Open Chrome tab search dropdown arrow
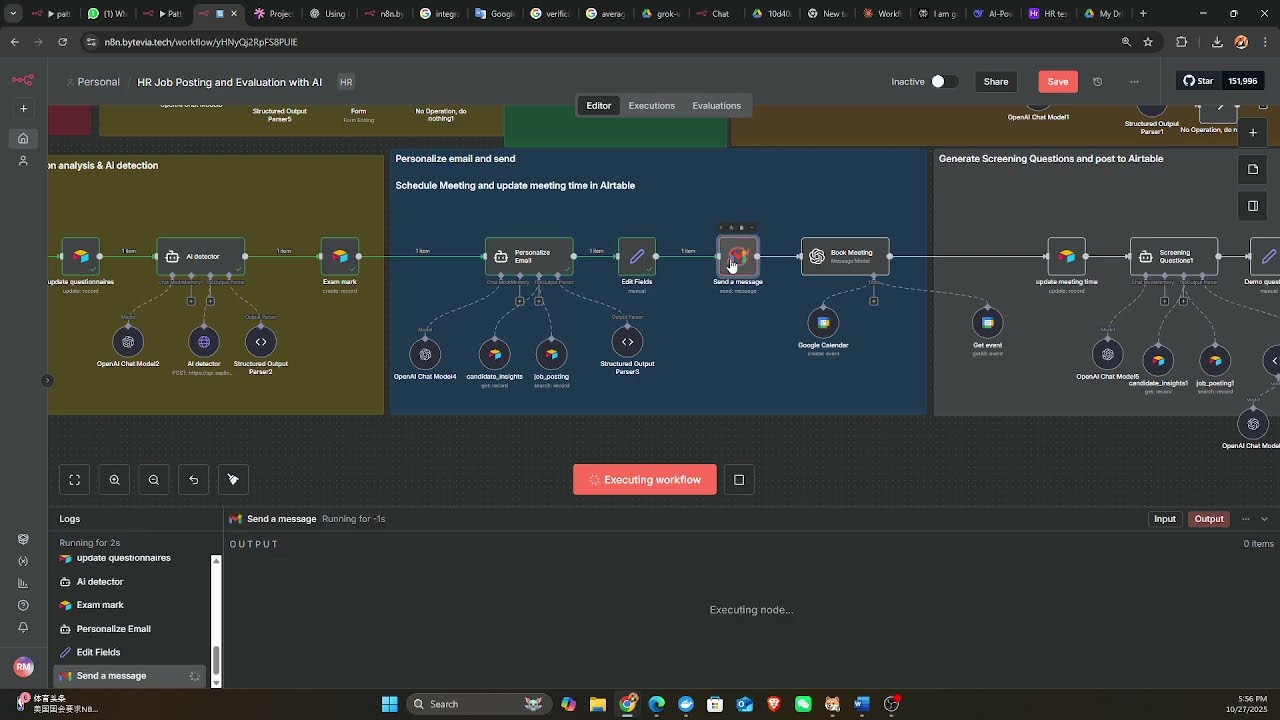This screenshot has height=720, width=1280. tap(13, 14)
